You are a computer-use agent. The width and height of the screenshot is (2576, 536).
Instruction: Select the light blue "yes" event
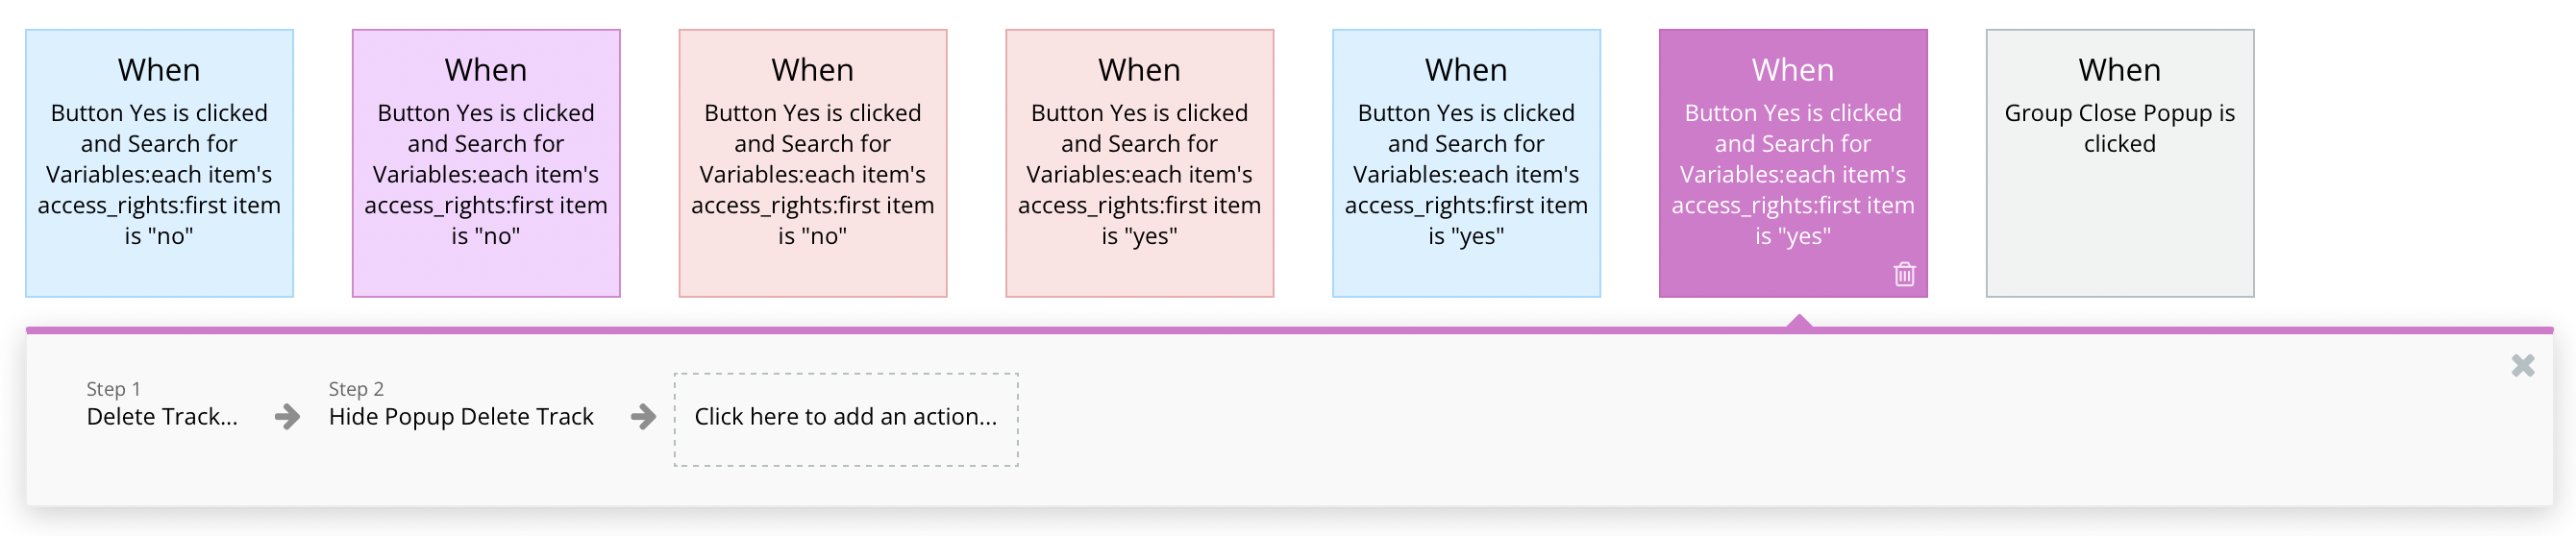[1466, 163]
